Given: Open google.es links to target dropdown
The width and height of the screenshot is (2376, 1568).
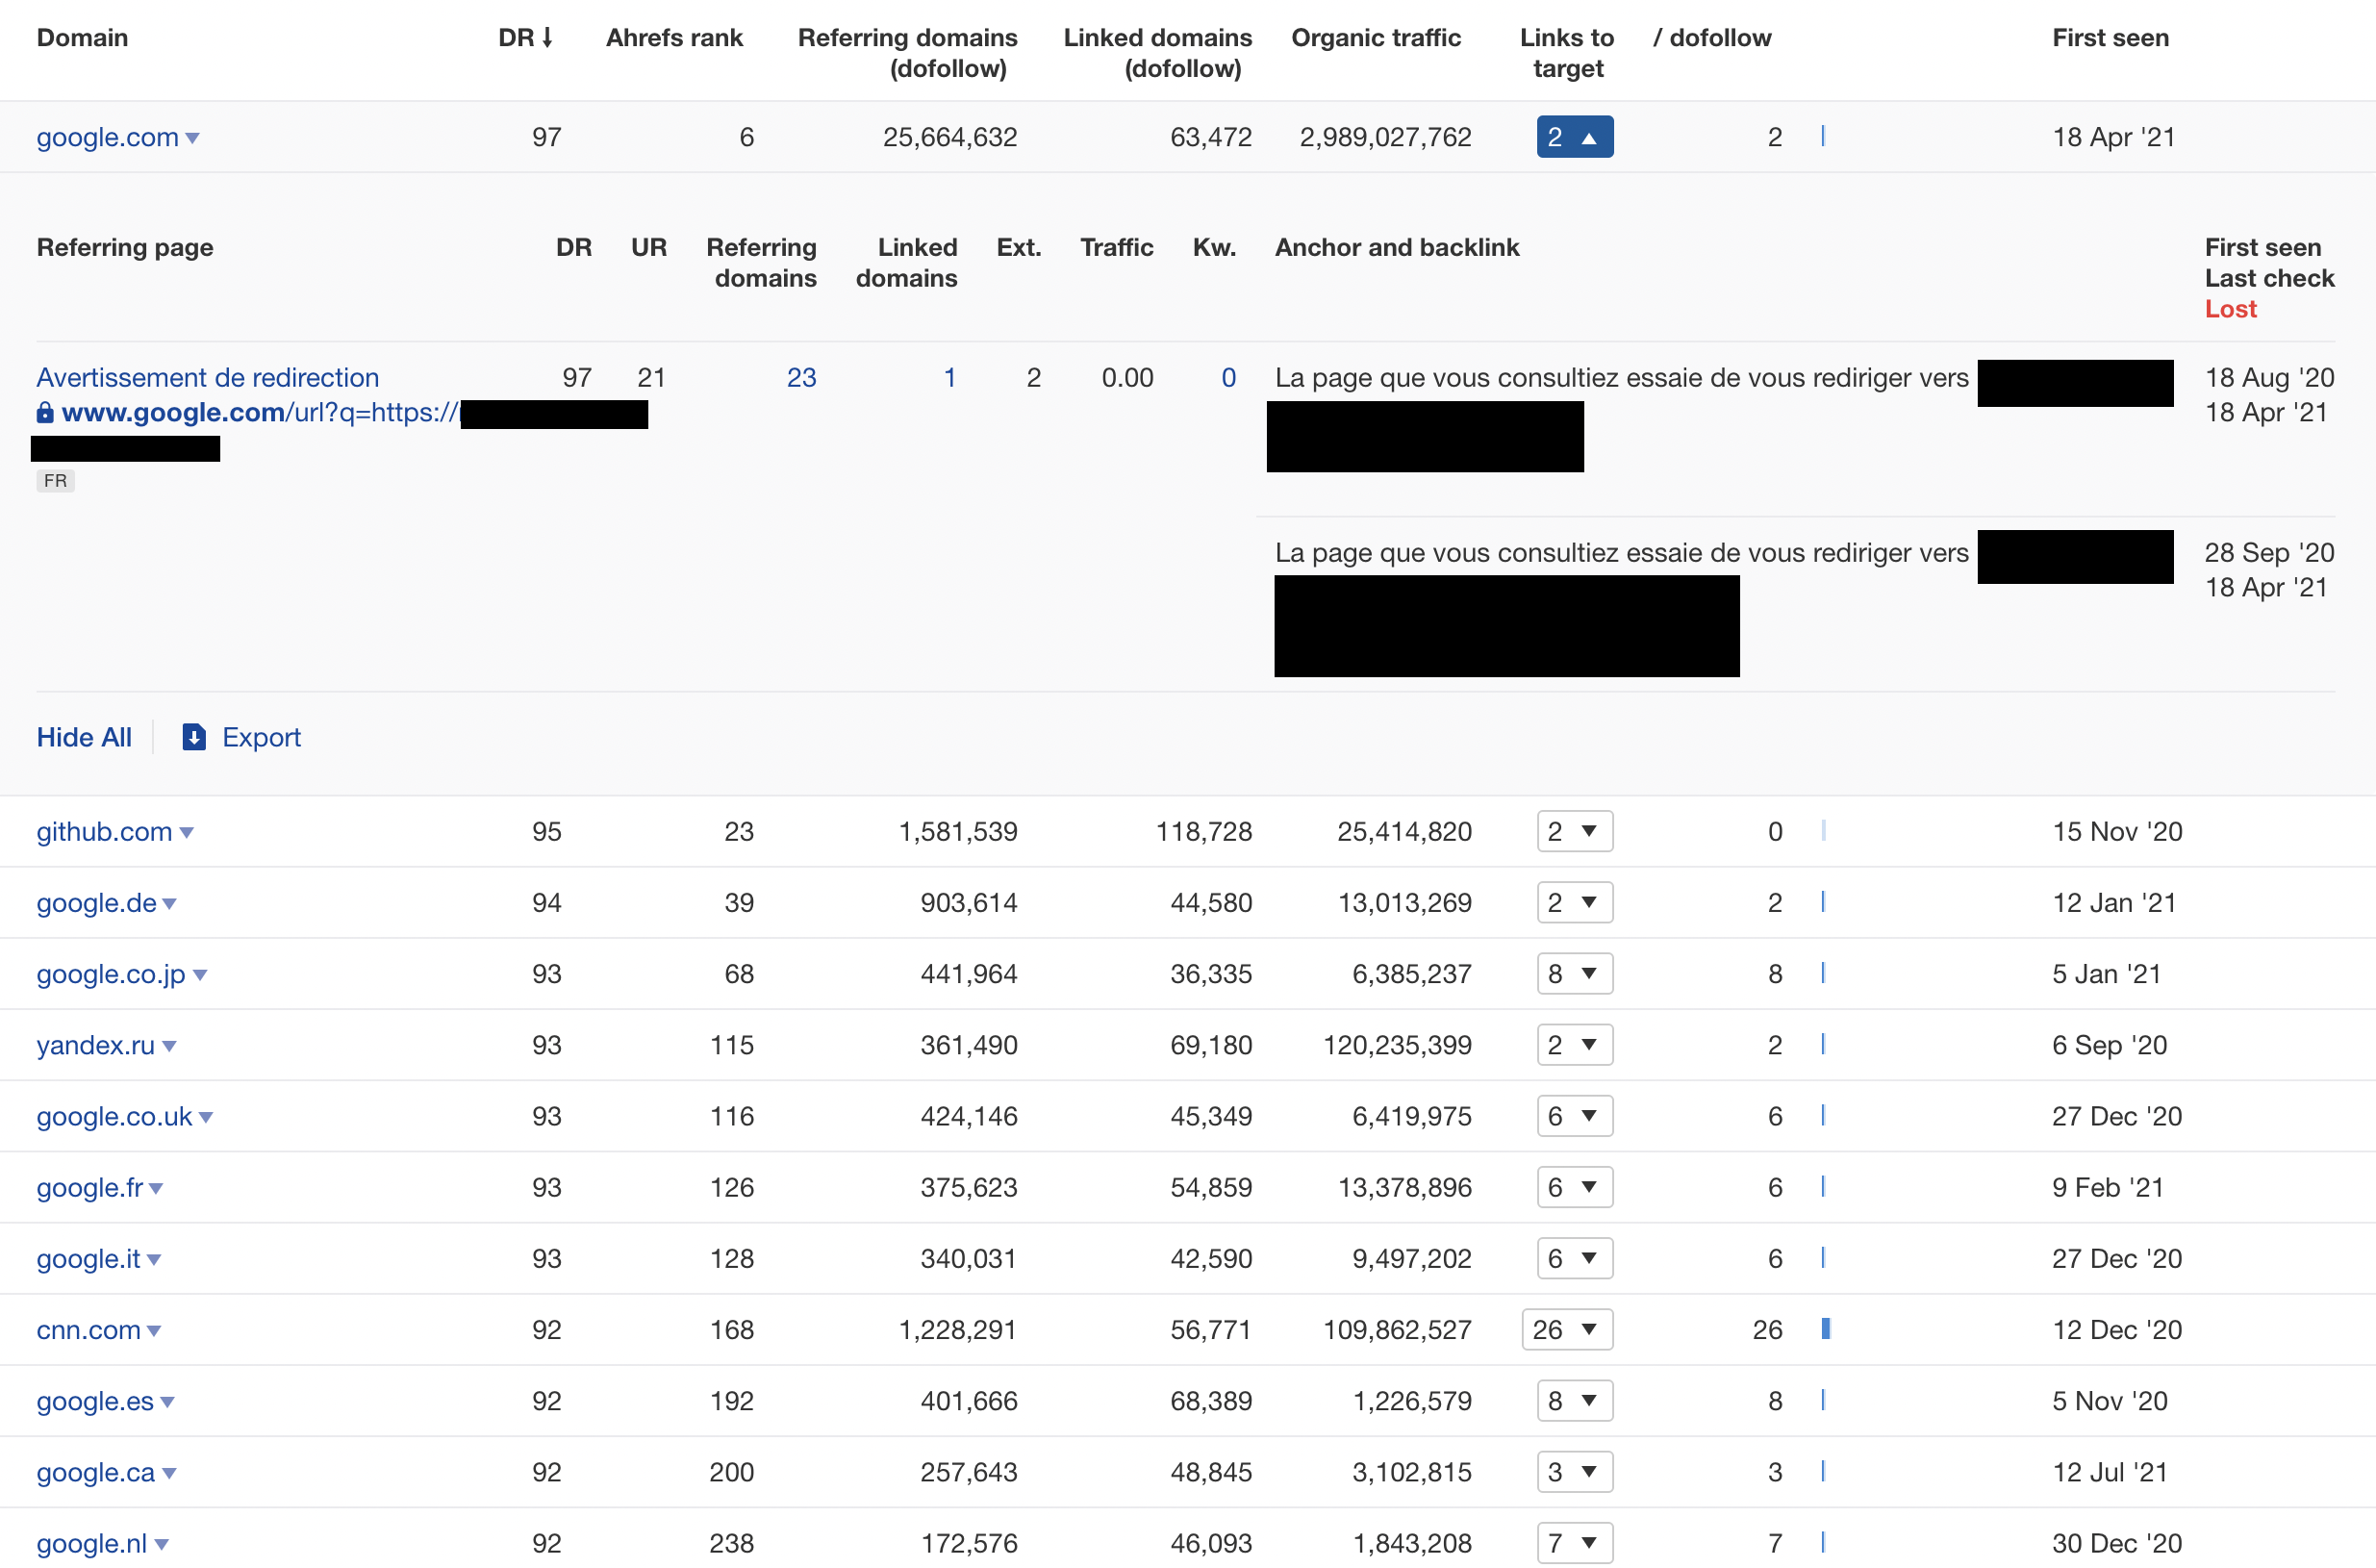Looking at the screenshot, I should [x=1574, y=1400].
